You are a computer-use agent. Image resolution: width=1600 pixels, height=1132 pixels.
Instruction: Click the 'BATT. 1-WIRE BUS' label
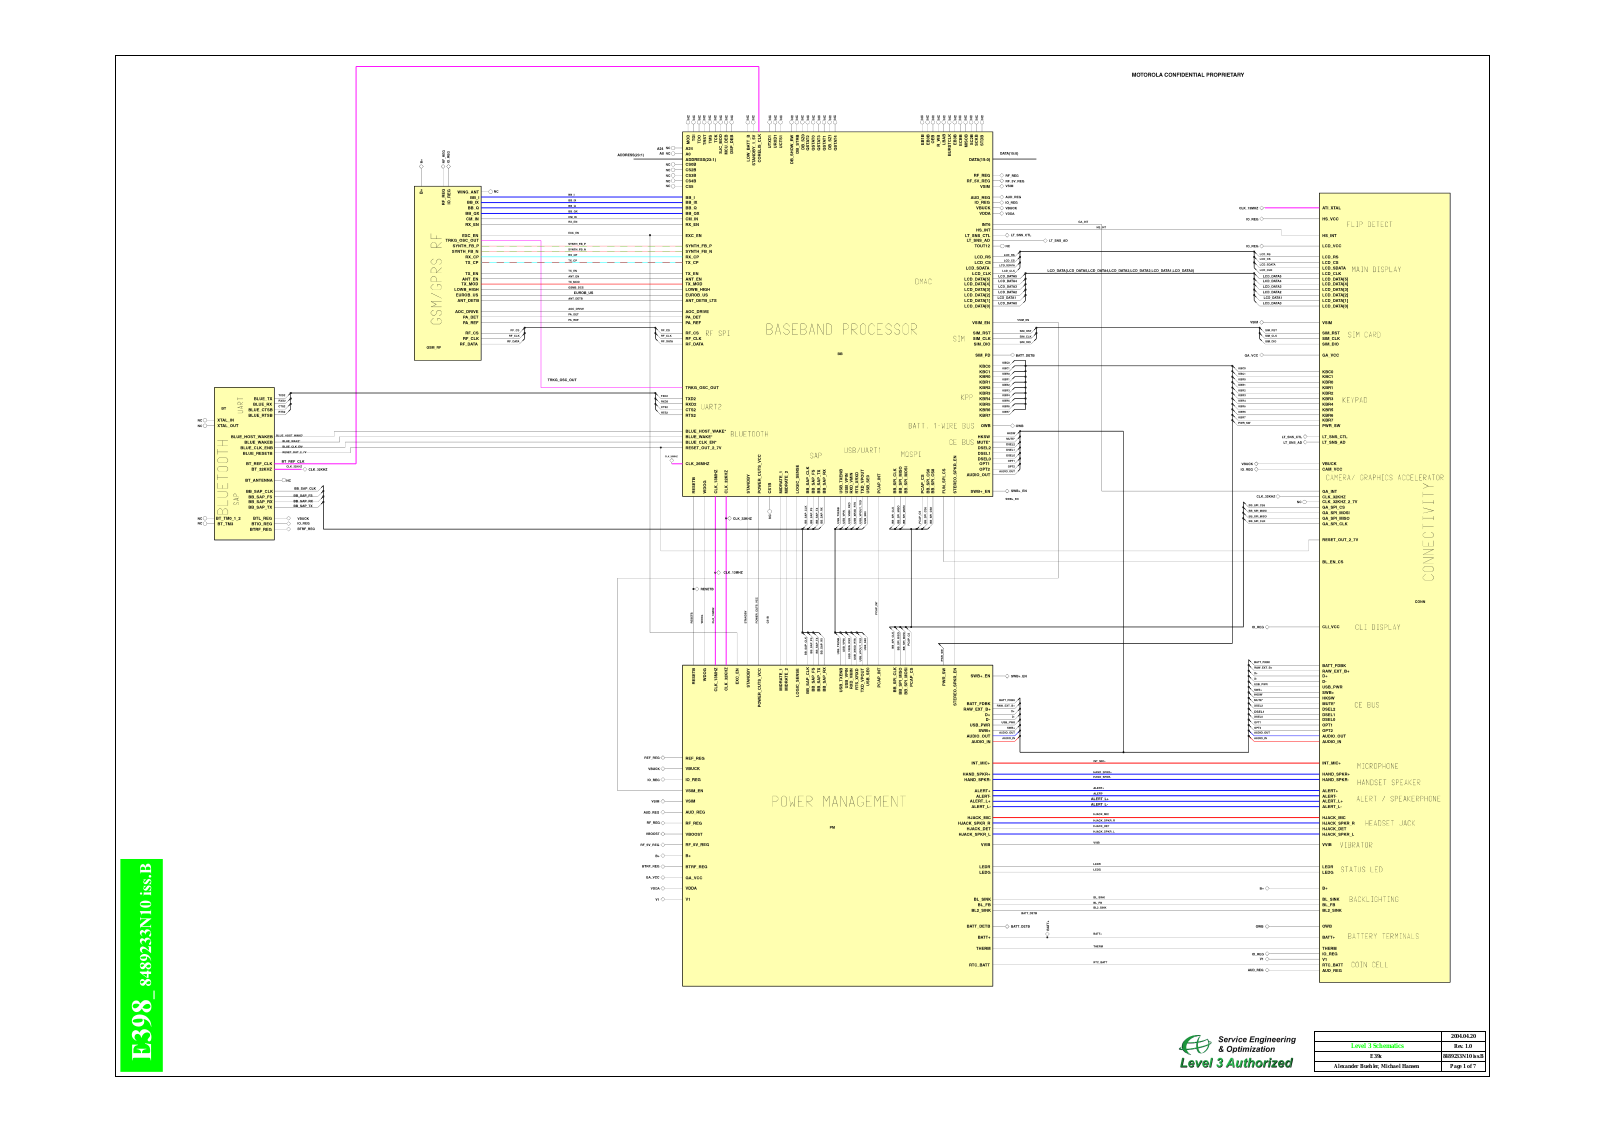pos(940,426)
